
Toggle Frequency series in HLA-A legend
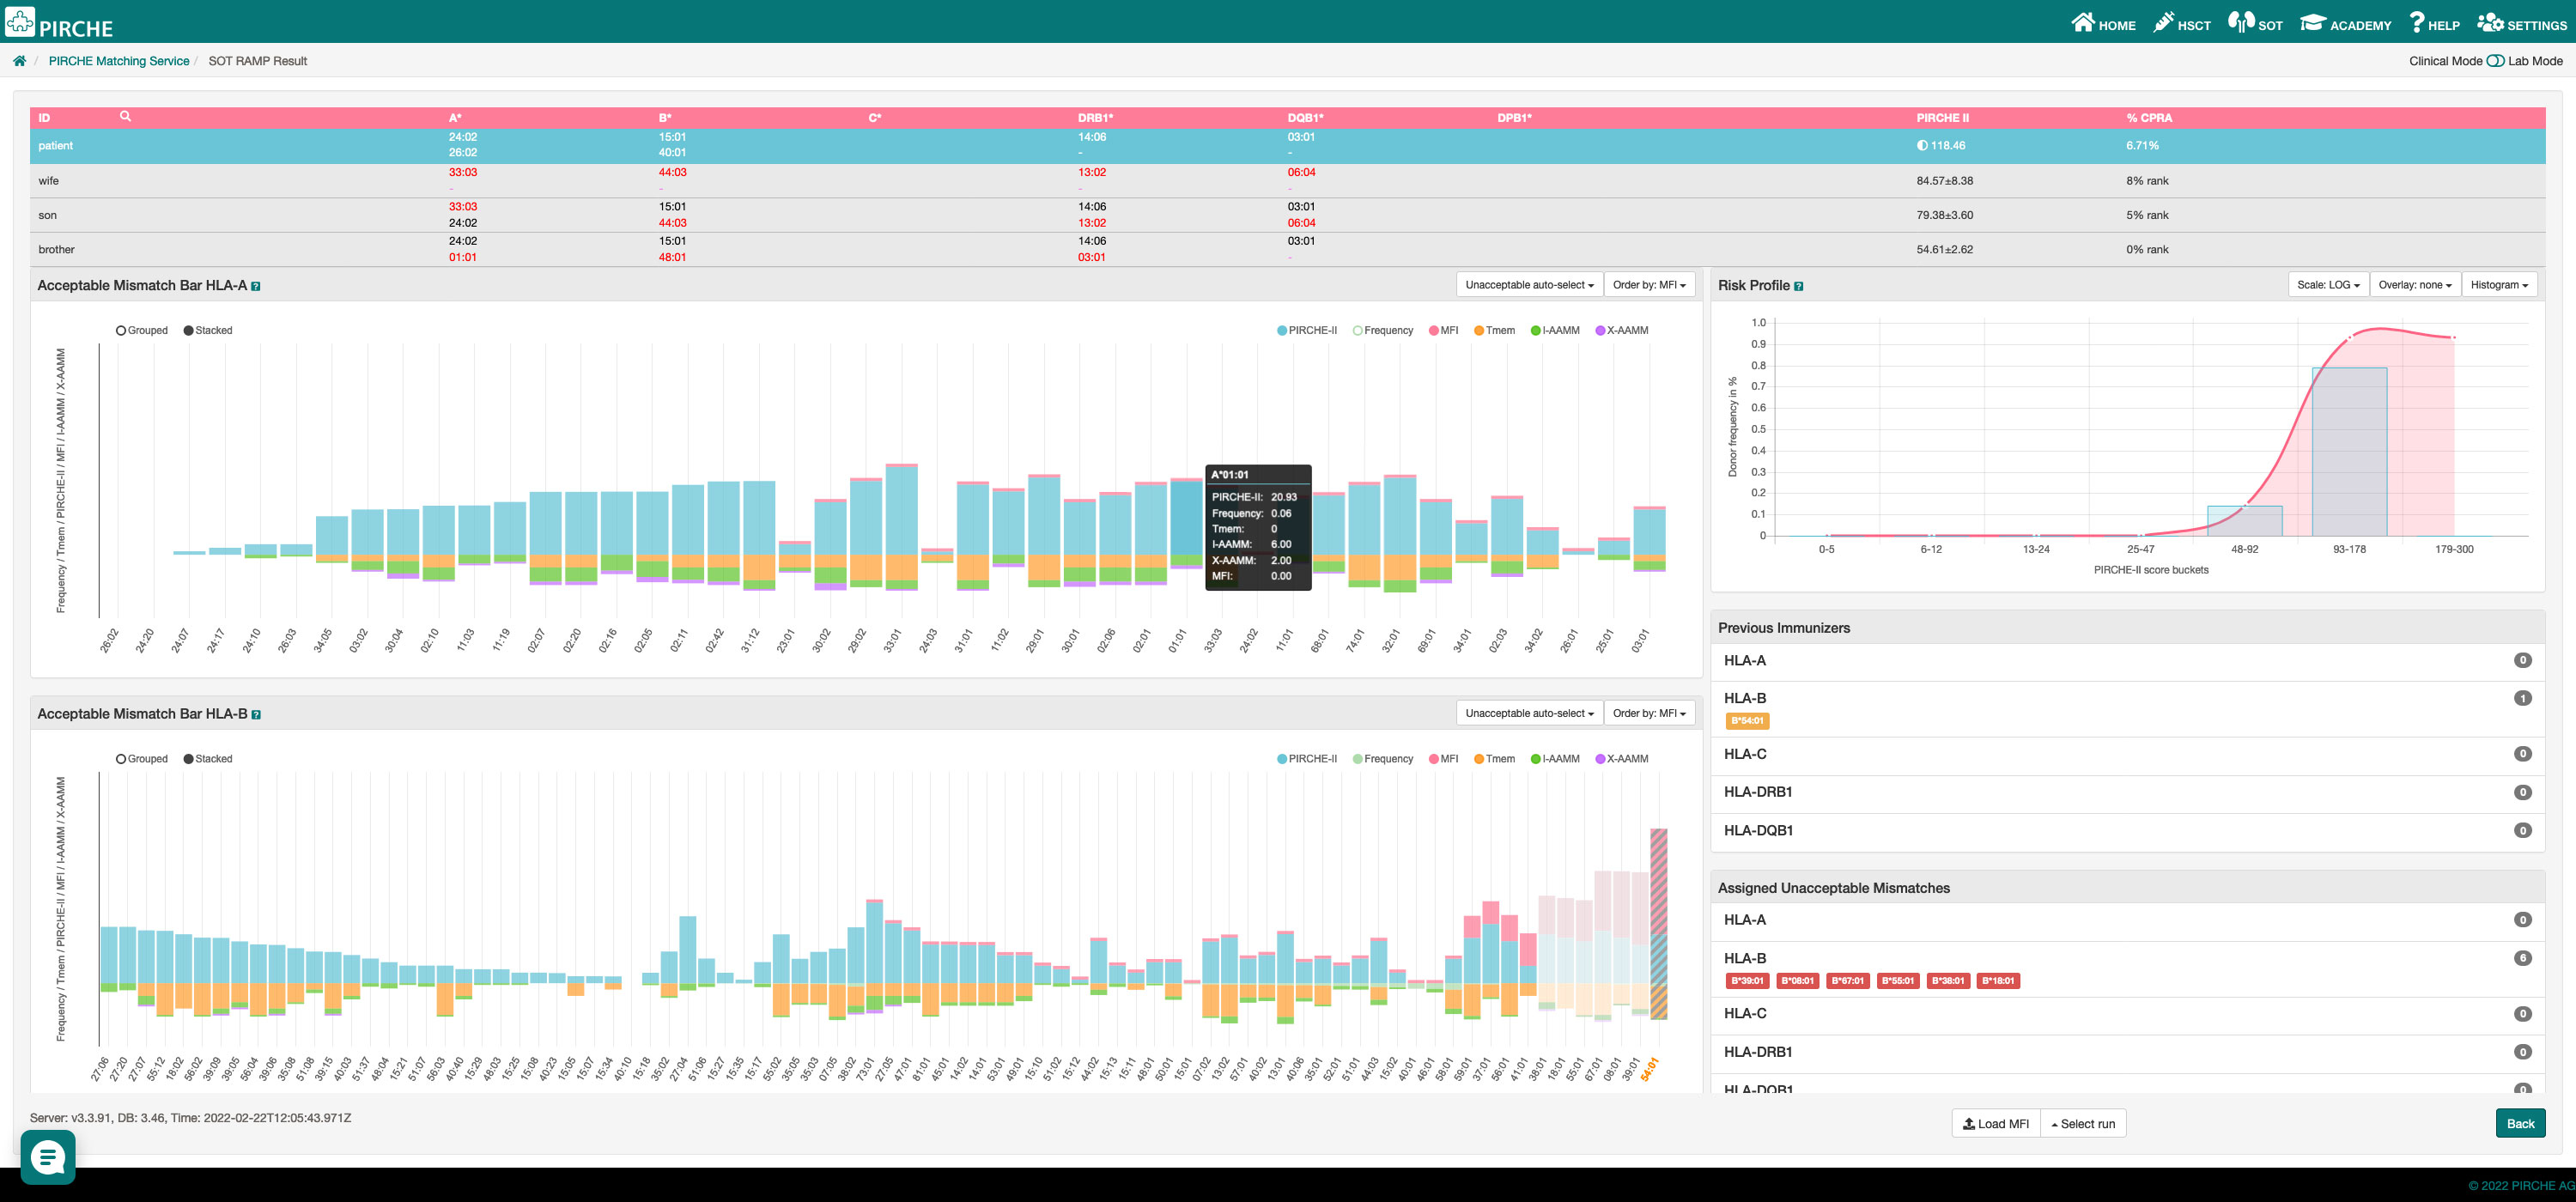click(x=1383, y=330)
